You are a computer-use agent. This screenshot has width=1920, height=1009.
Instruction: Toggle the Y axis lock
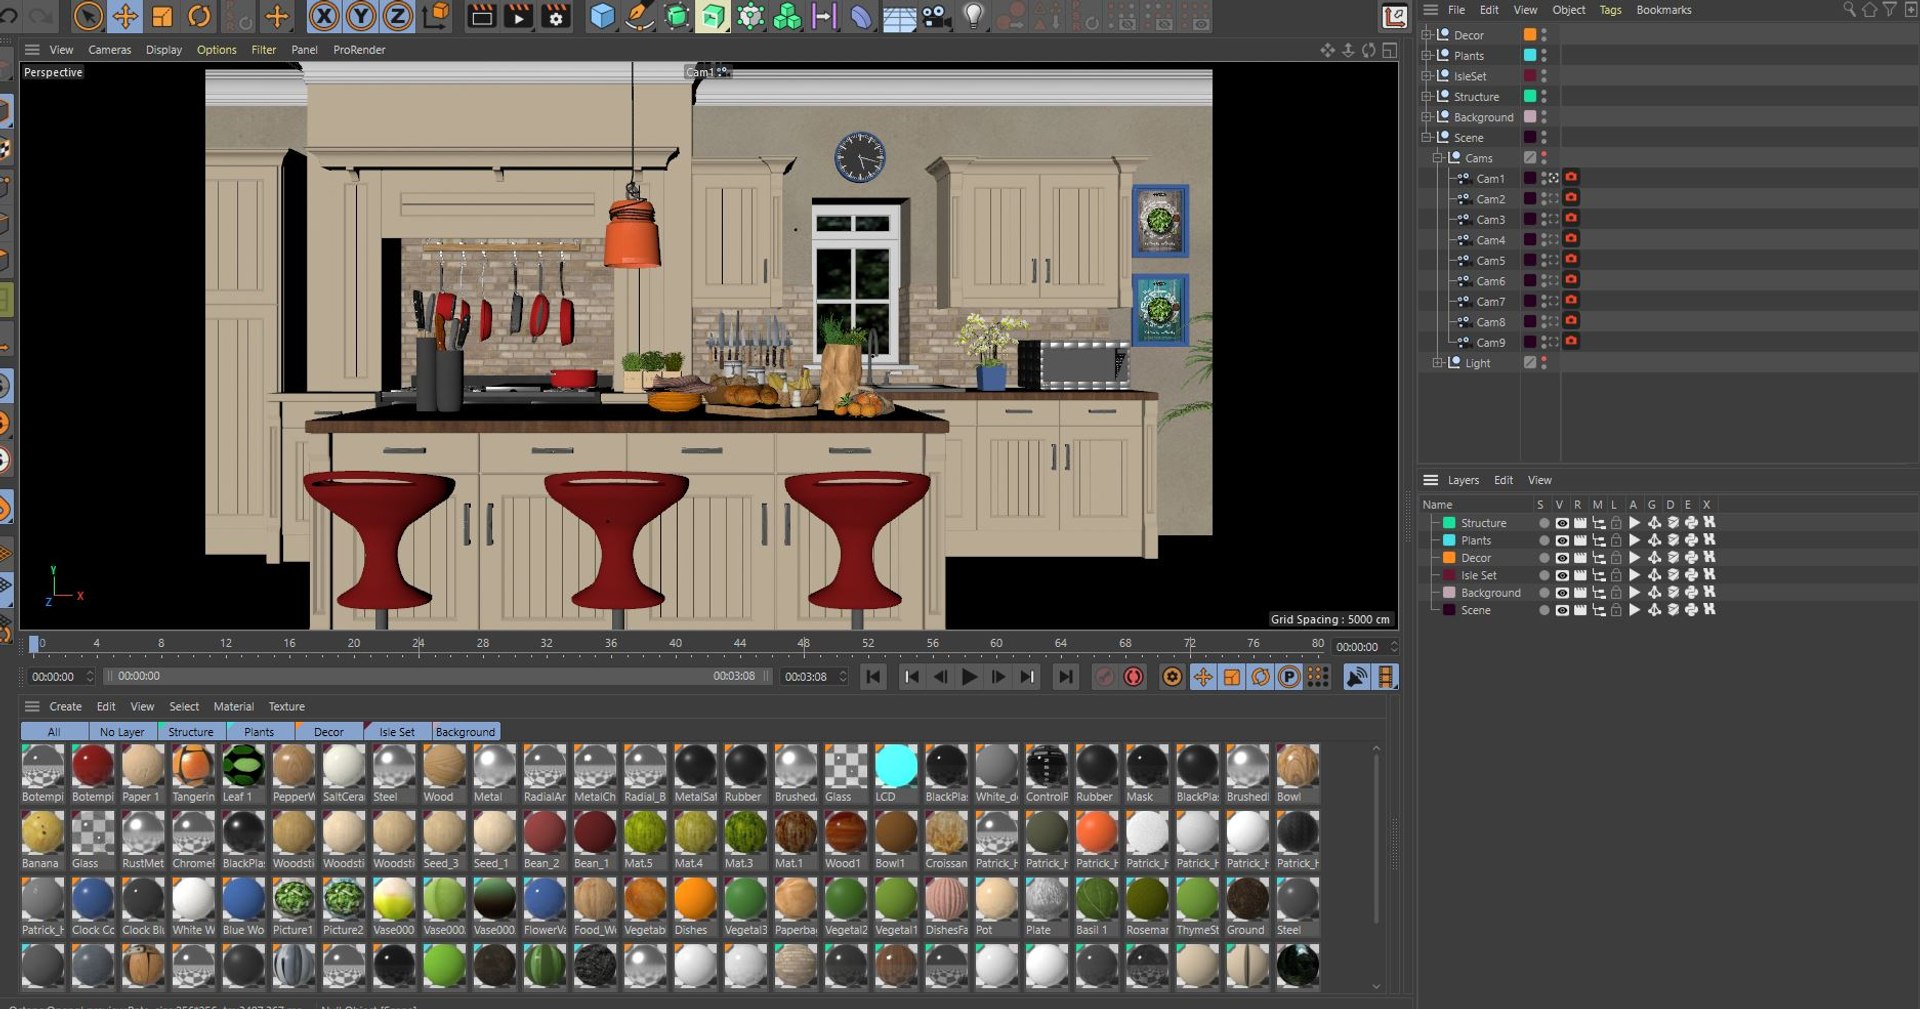pyautogui.click(x=360, y=16)
